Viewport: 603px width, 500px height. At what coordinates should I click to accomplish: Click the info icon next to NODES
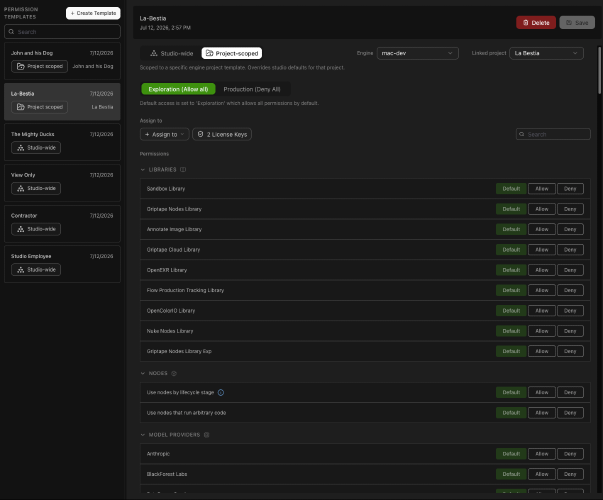point(174,373)
